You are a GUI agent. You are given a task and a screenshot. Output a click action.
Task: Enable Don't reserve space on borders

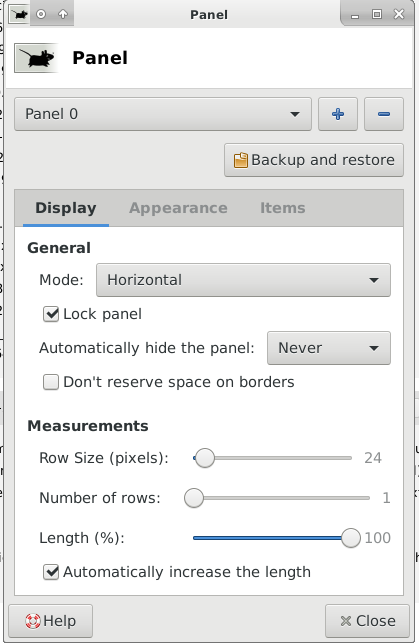51,382
